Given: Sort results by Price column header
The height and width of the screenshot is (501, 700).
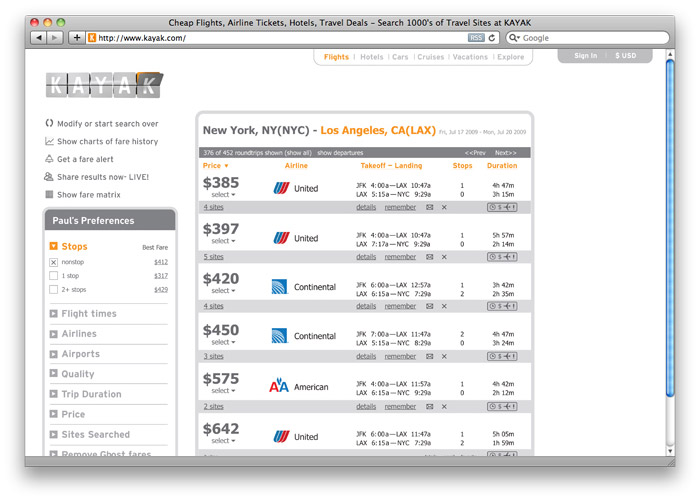Looking at the screenshot, I should coord(215,166).
